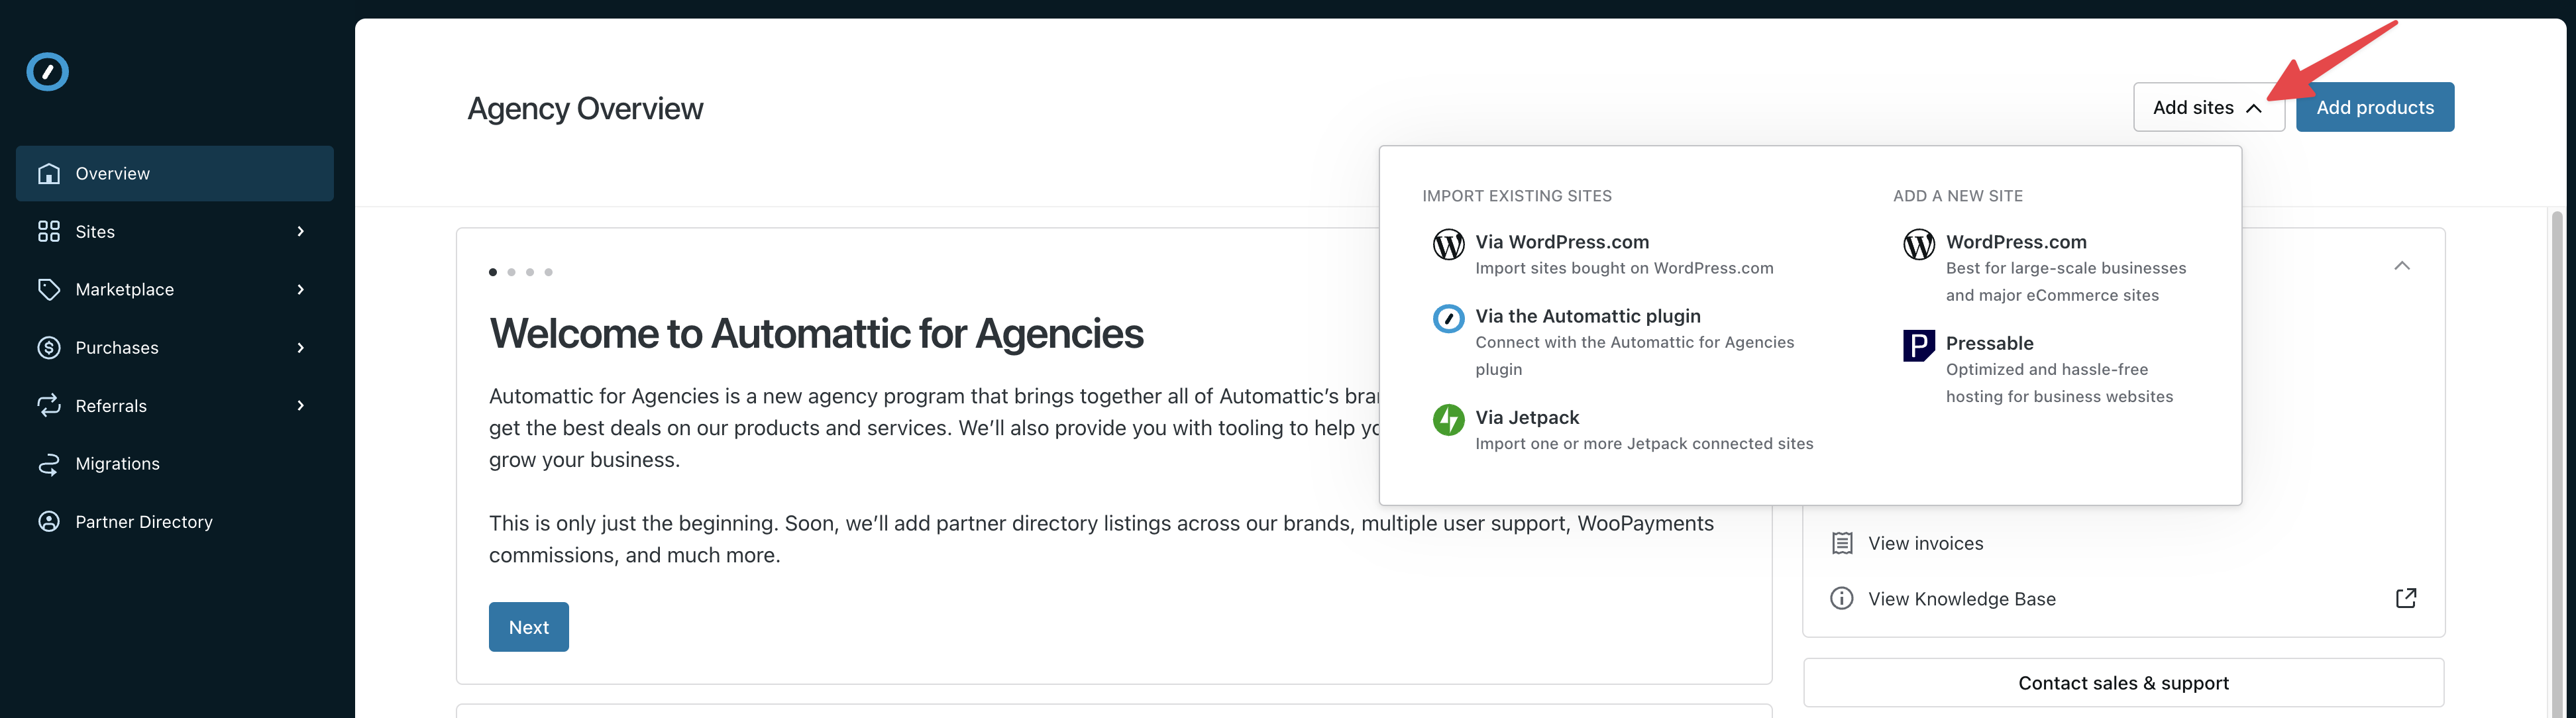
Task: Open Purchases in the sidebar
Action: 117,348
